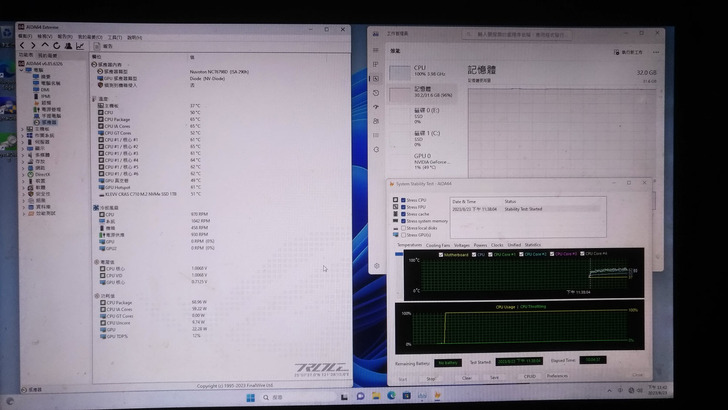Open Task Manager Details page icon
Screen dimensions: 728x410
[x=376, y=135]
